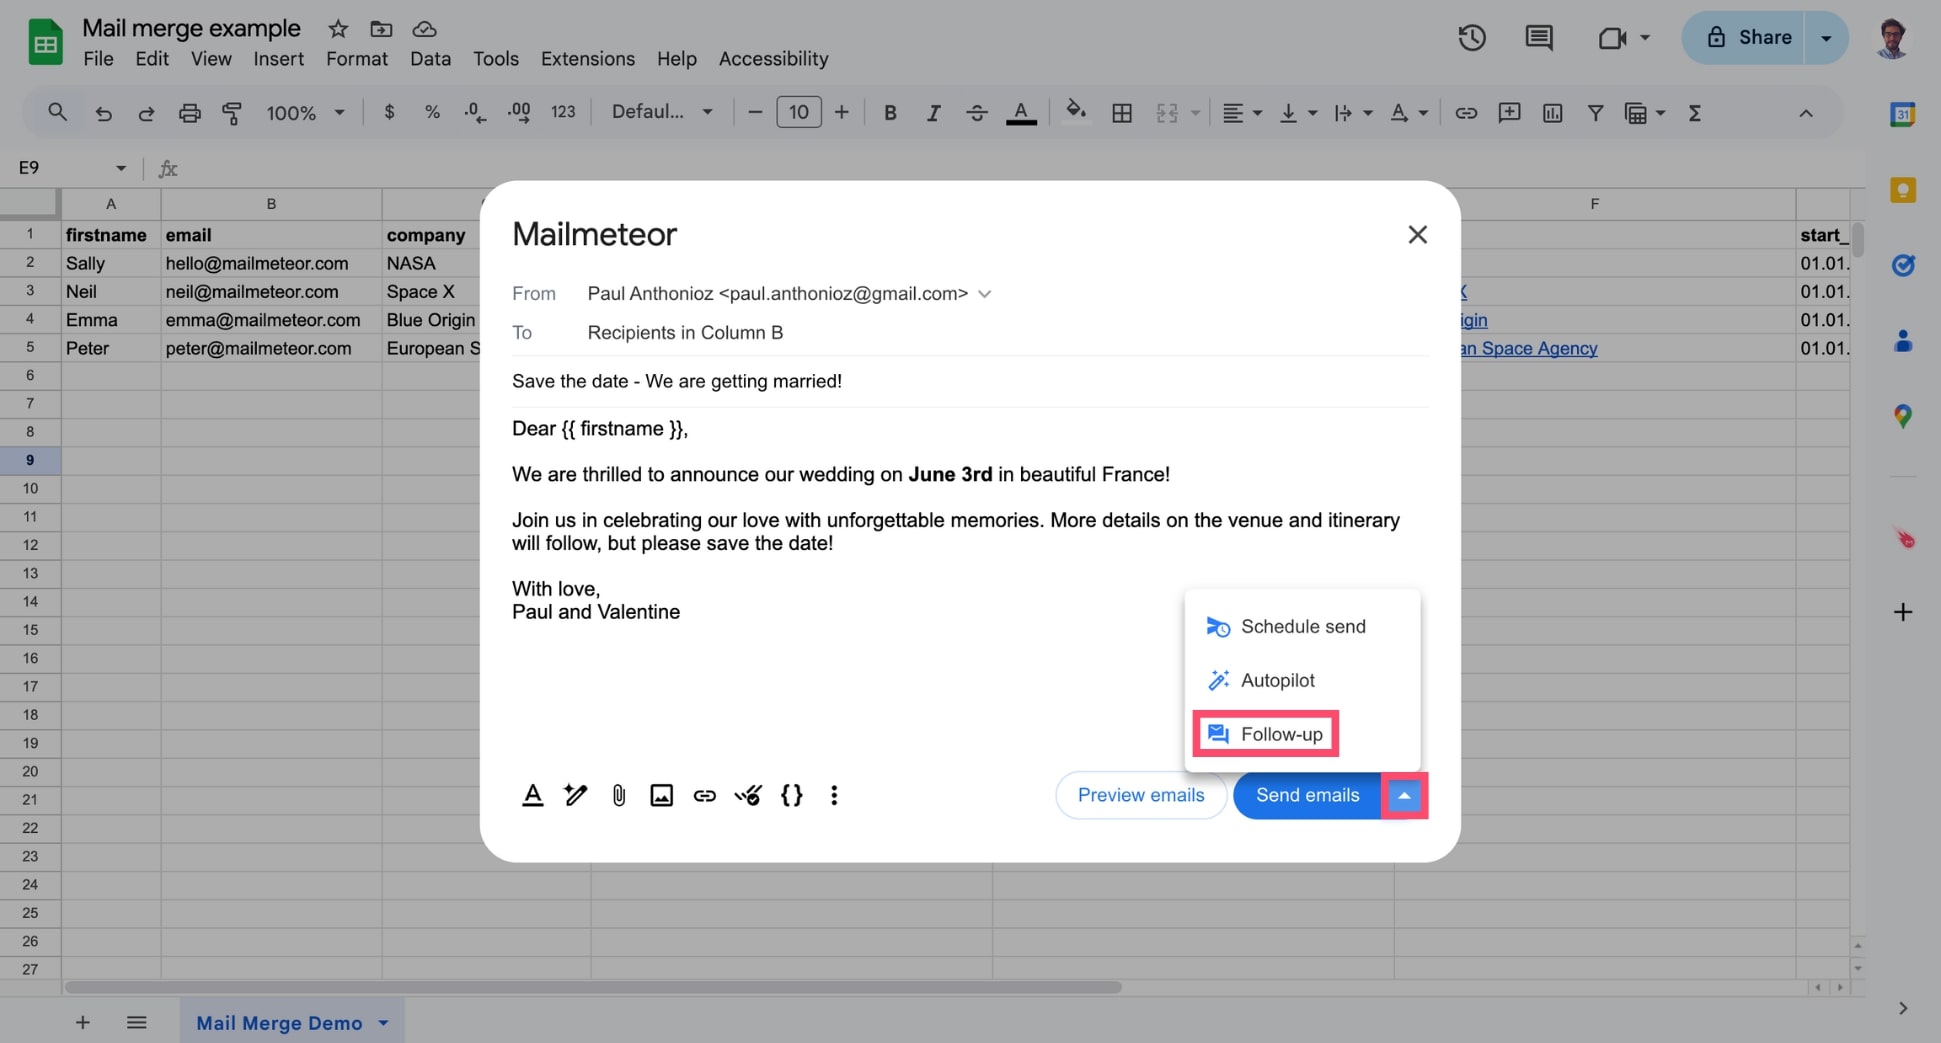Select Schedule send from the menu
This screenshot has height=1043, width=1941.
tap(1302, 626)
